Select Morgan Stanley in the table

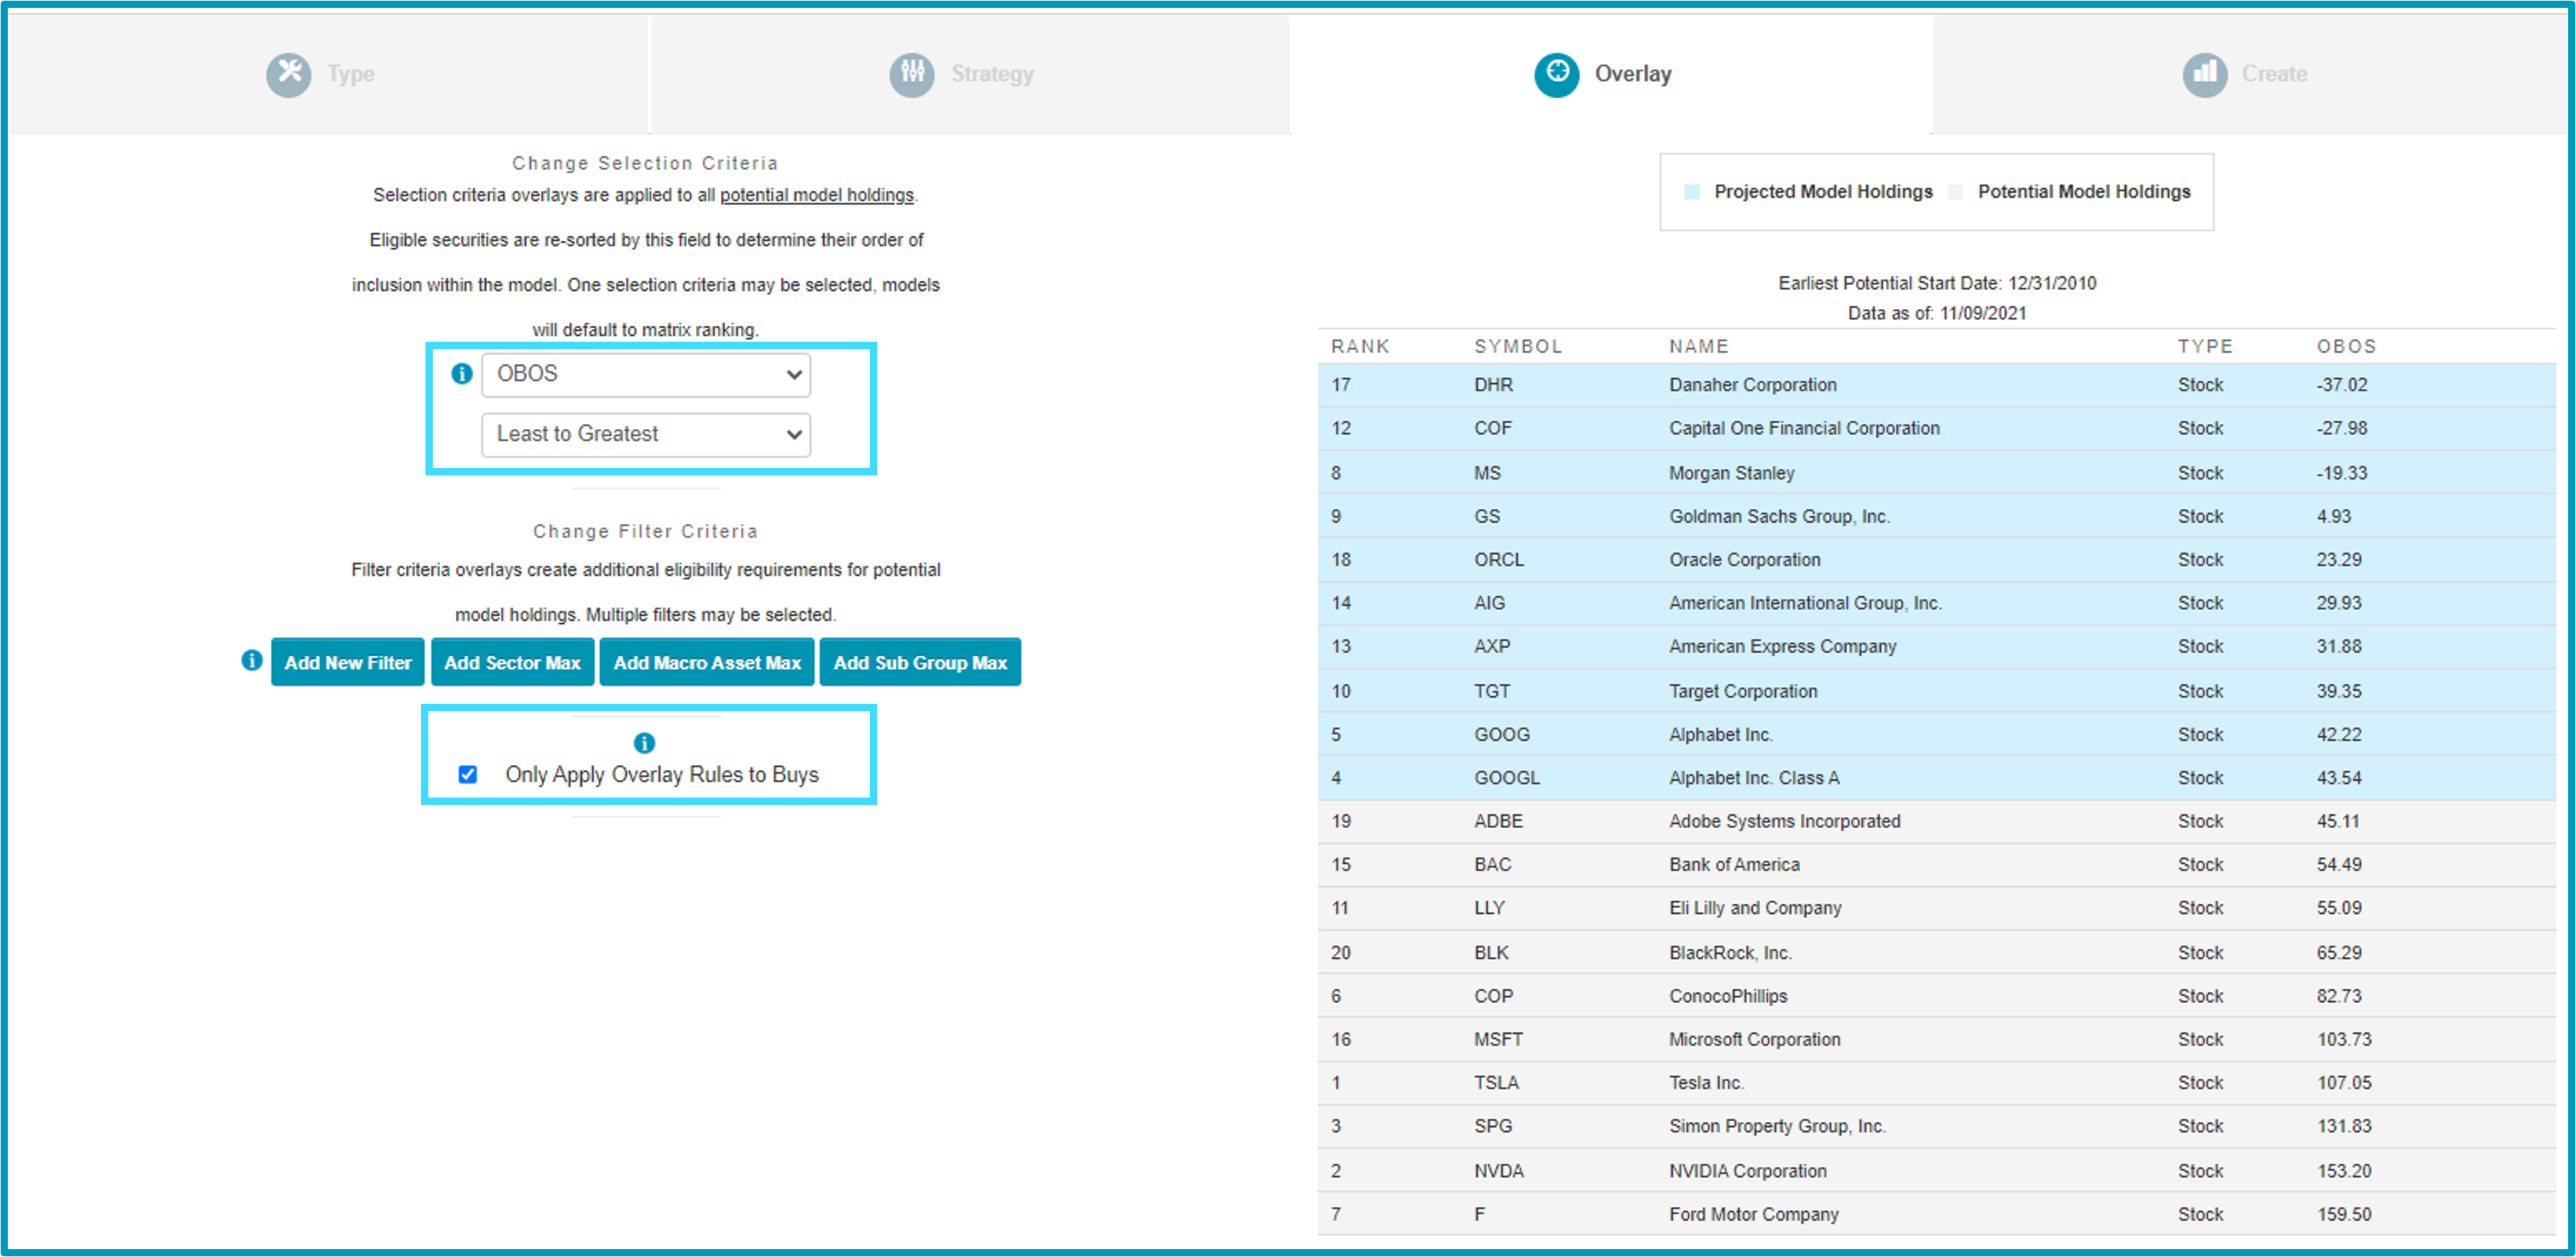point(1731,473)
